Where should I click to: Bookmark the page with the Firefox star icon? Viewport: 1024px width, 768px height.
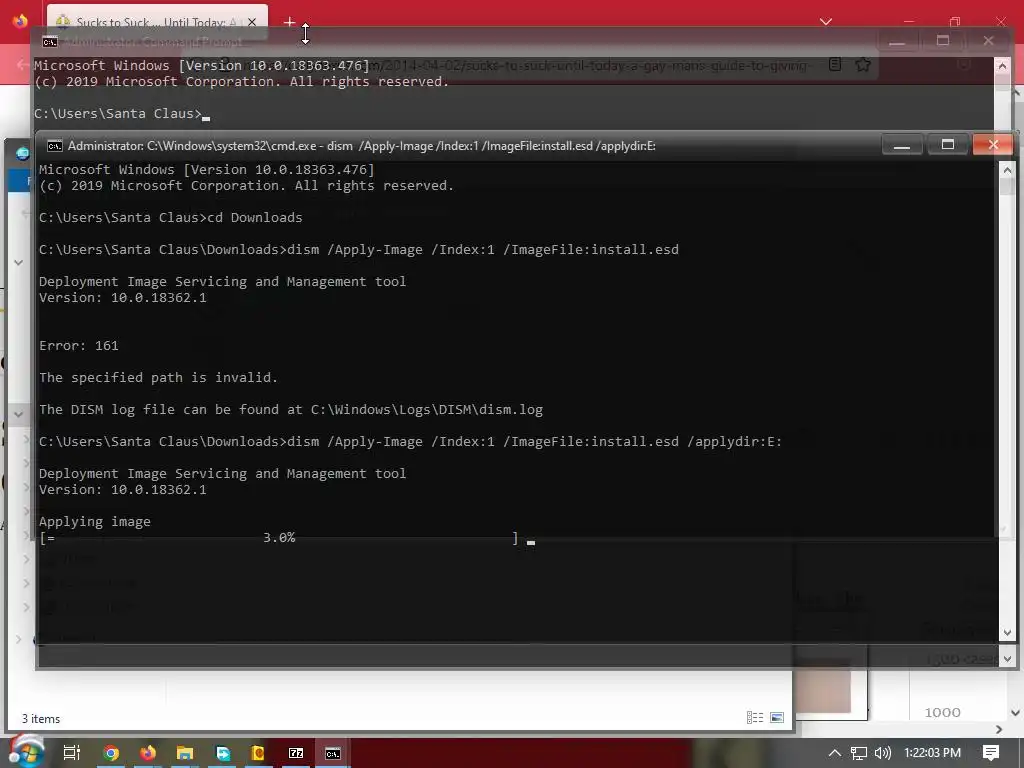[863, 65]
